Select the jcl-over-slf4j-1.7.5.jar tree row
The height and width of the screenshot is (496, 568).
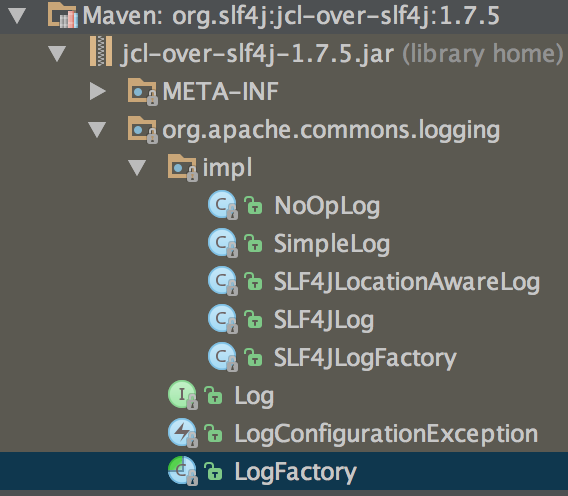tap(284, 54)
